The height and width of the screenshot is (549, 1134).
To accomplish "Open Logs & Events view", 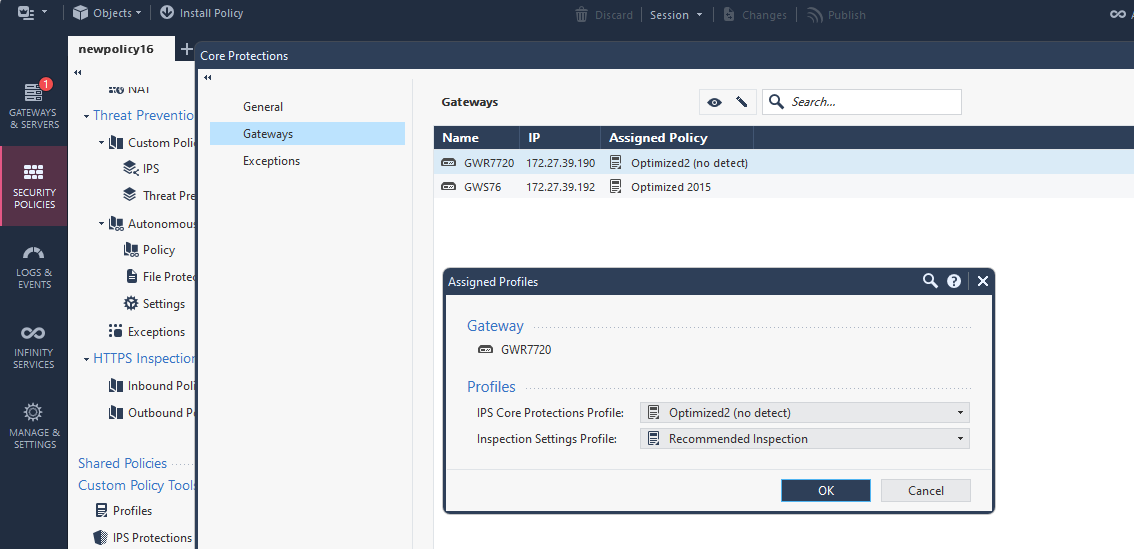I will [34, 267].
